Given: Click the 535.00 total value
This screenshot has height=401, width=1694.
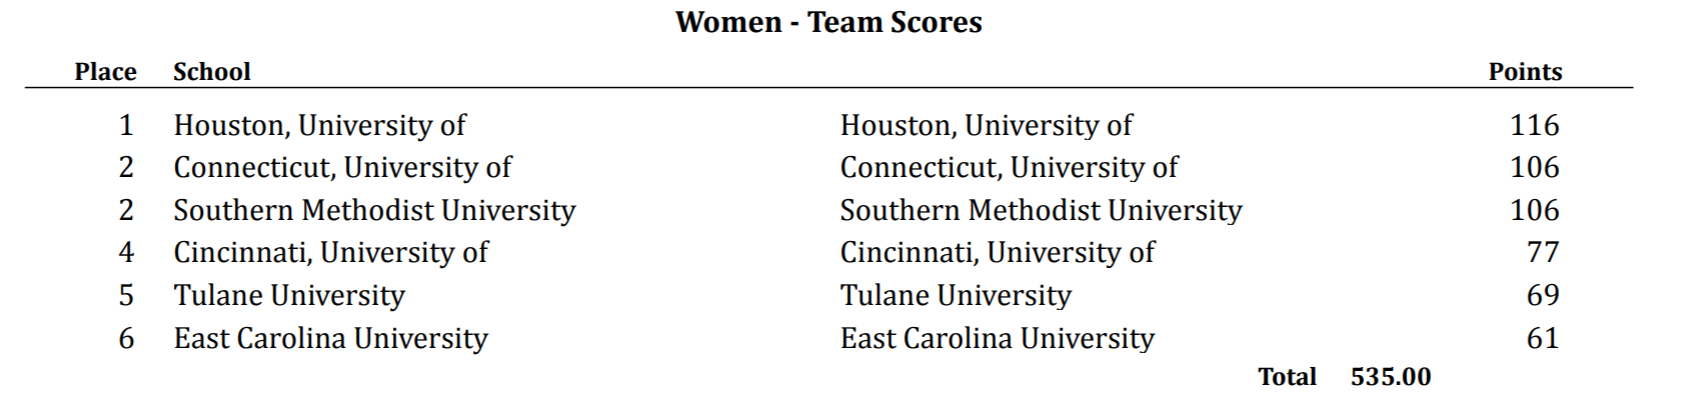Looking at the screenshot, I should click(1391, 377).
